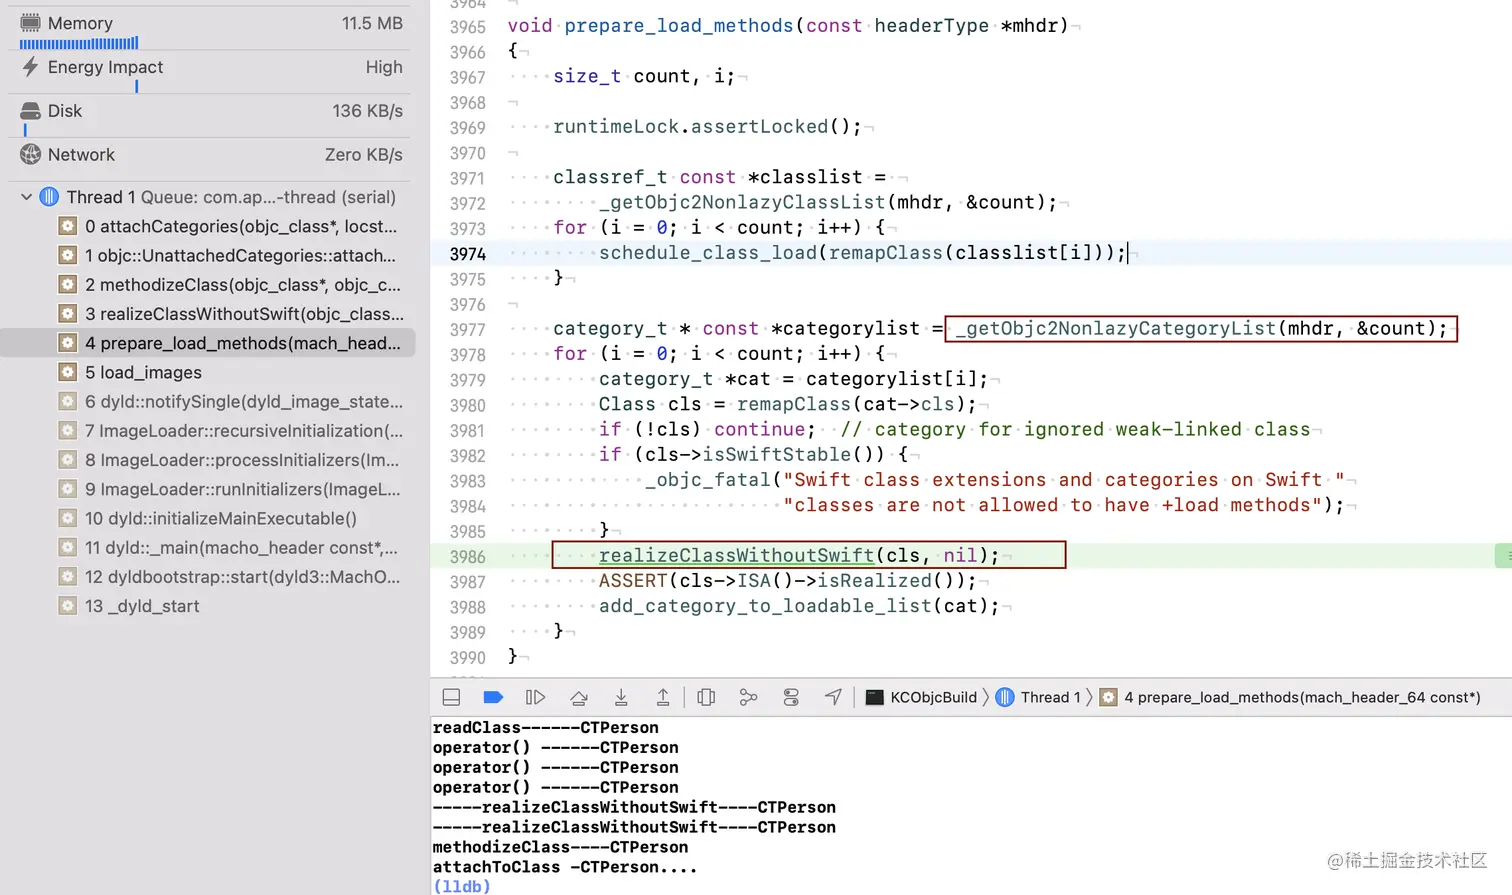This screenshot has width=1512, height=895.
Task: Click the Step Over icon
Action: coord(579,697)
